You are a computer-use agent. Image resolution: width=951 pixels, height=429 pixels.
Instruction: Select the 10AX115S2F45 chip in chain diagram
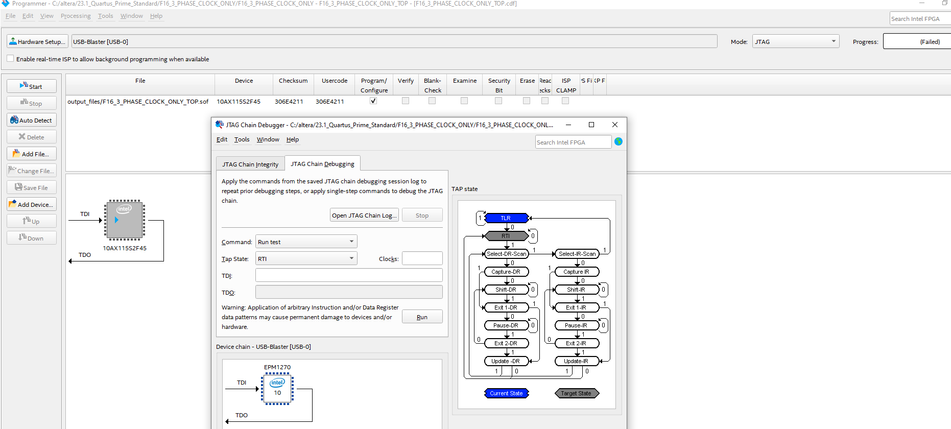(x=124, y=220)
